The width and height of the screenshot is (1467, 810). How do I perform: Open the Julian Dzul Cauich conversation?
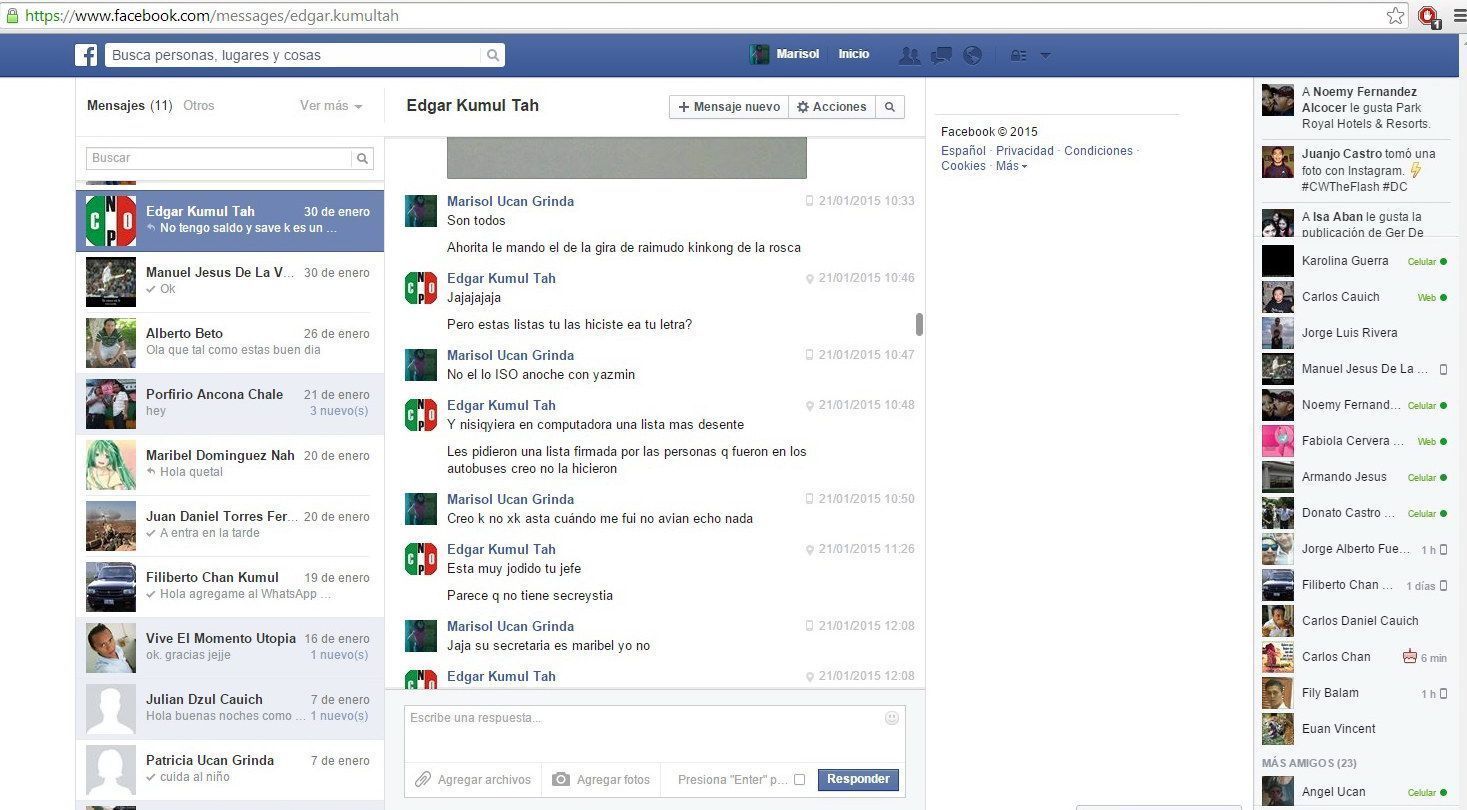[x=230, y=709]
